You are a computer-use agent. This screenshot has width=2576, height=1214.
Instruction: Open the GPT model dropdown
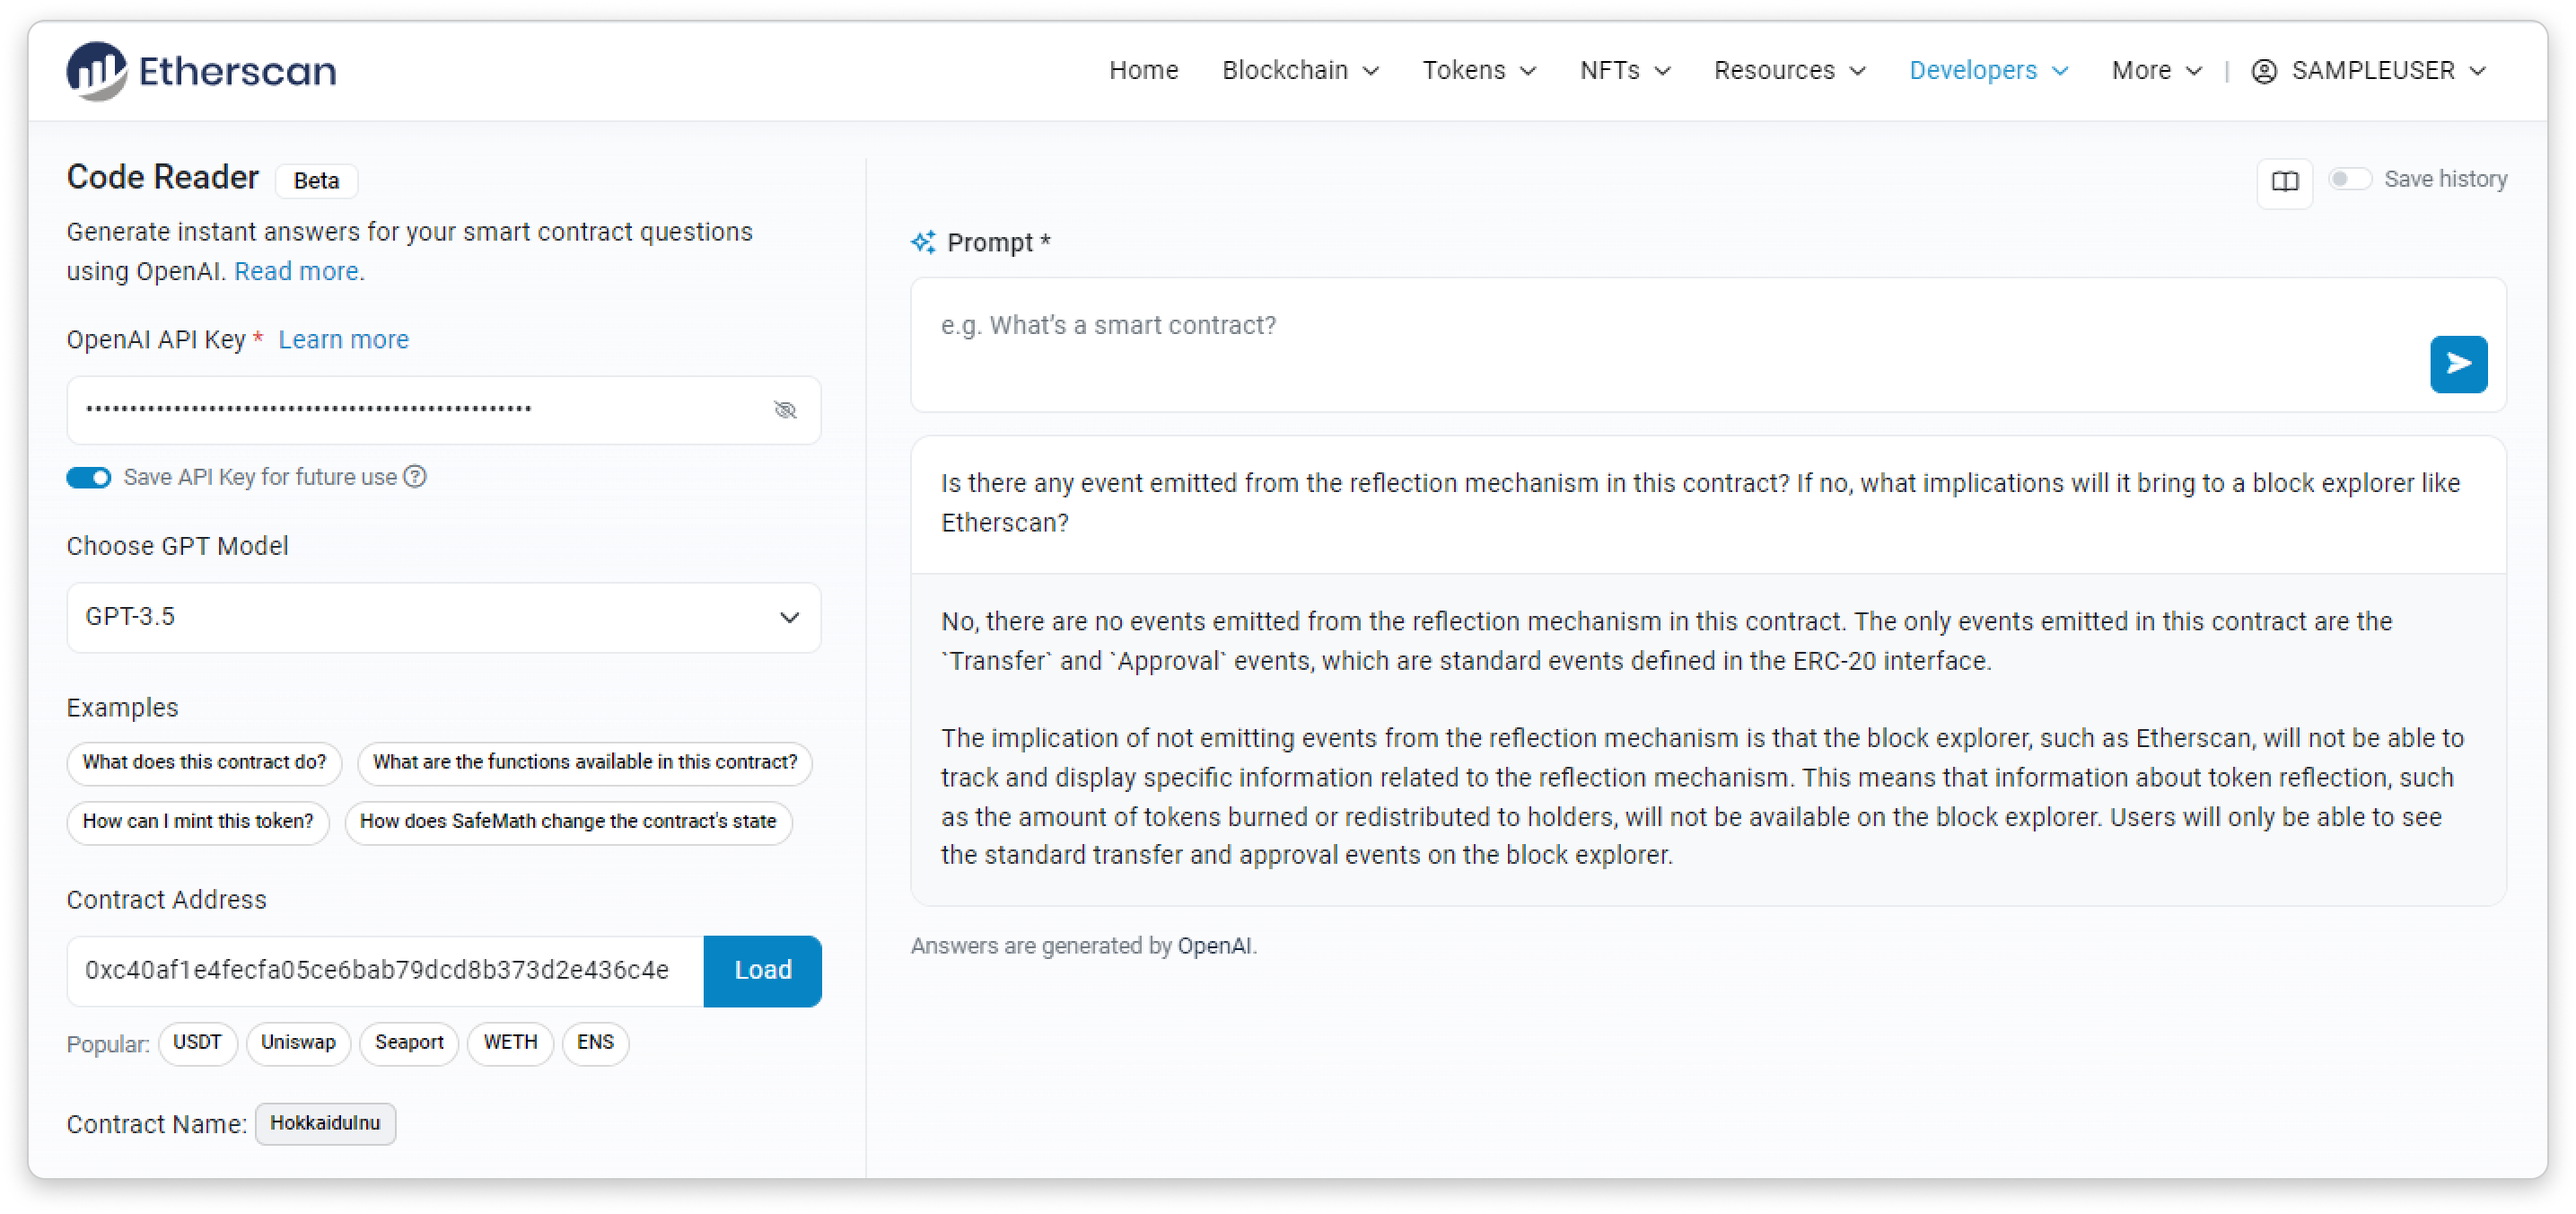pos(443,617)
